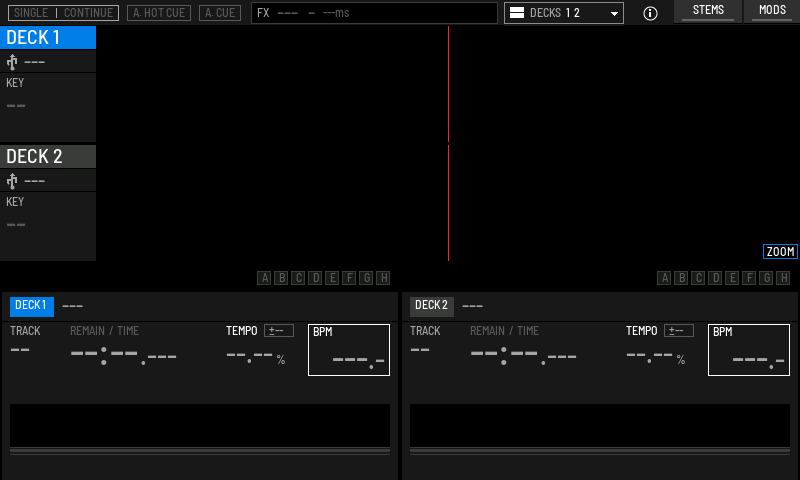Select hot cue A for Deck 1
The width and height of the screenshot is (800, 480).
coord(264,278)
